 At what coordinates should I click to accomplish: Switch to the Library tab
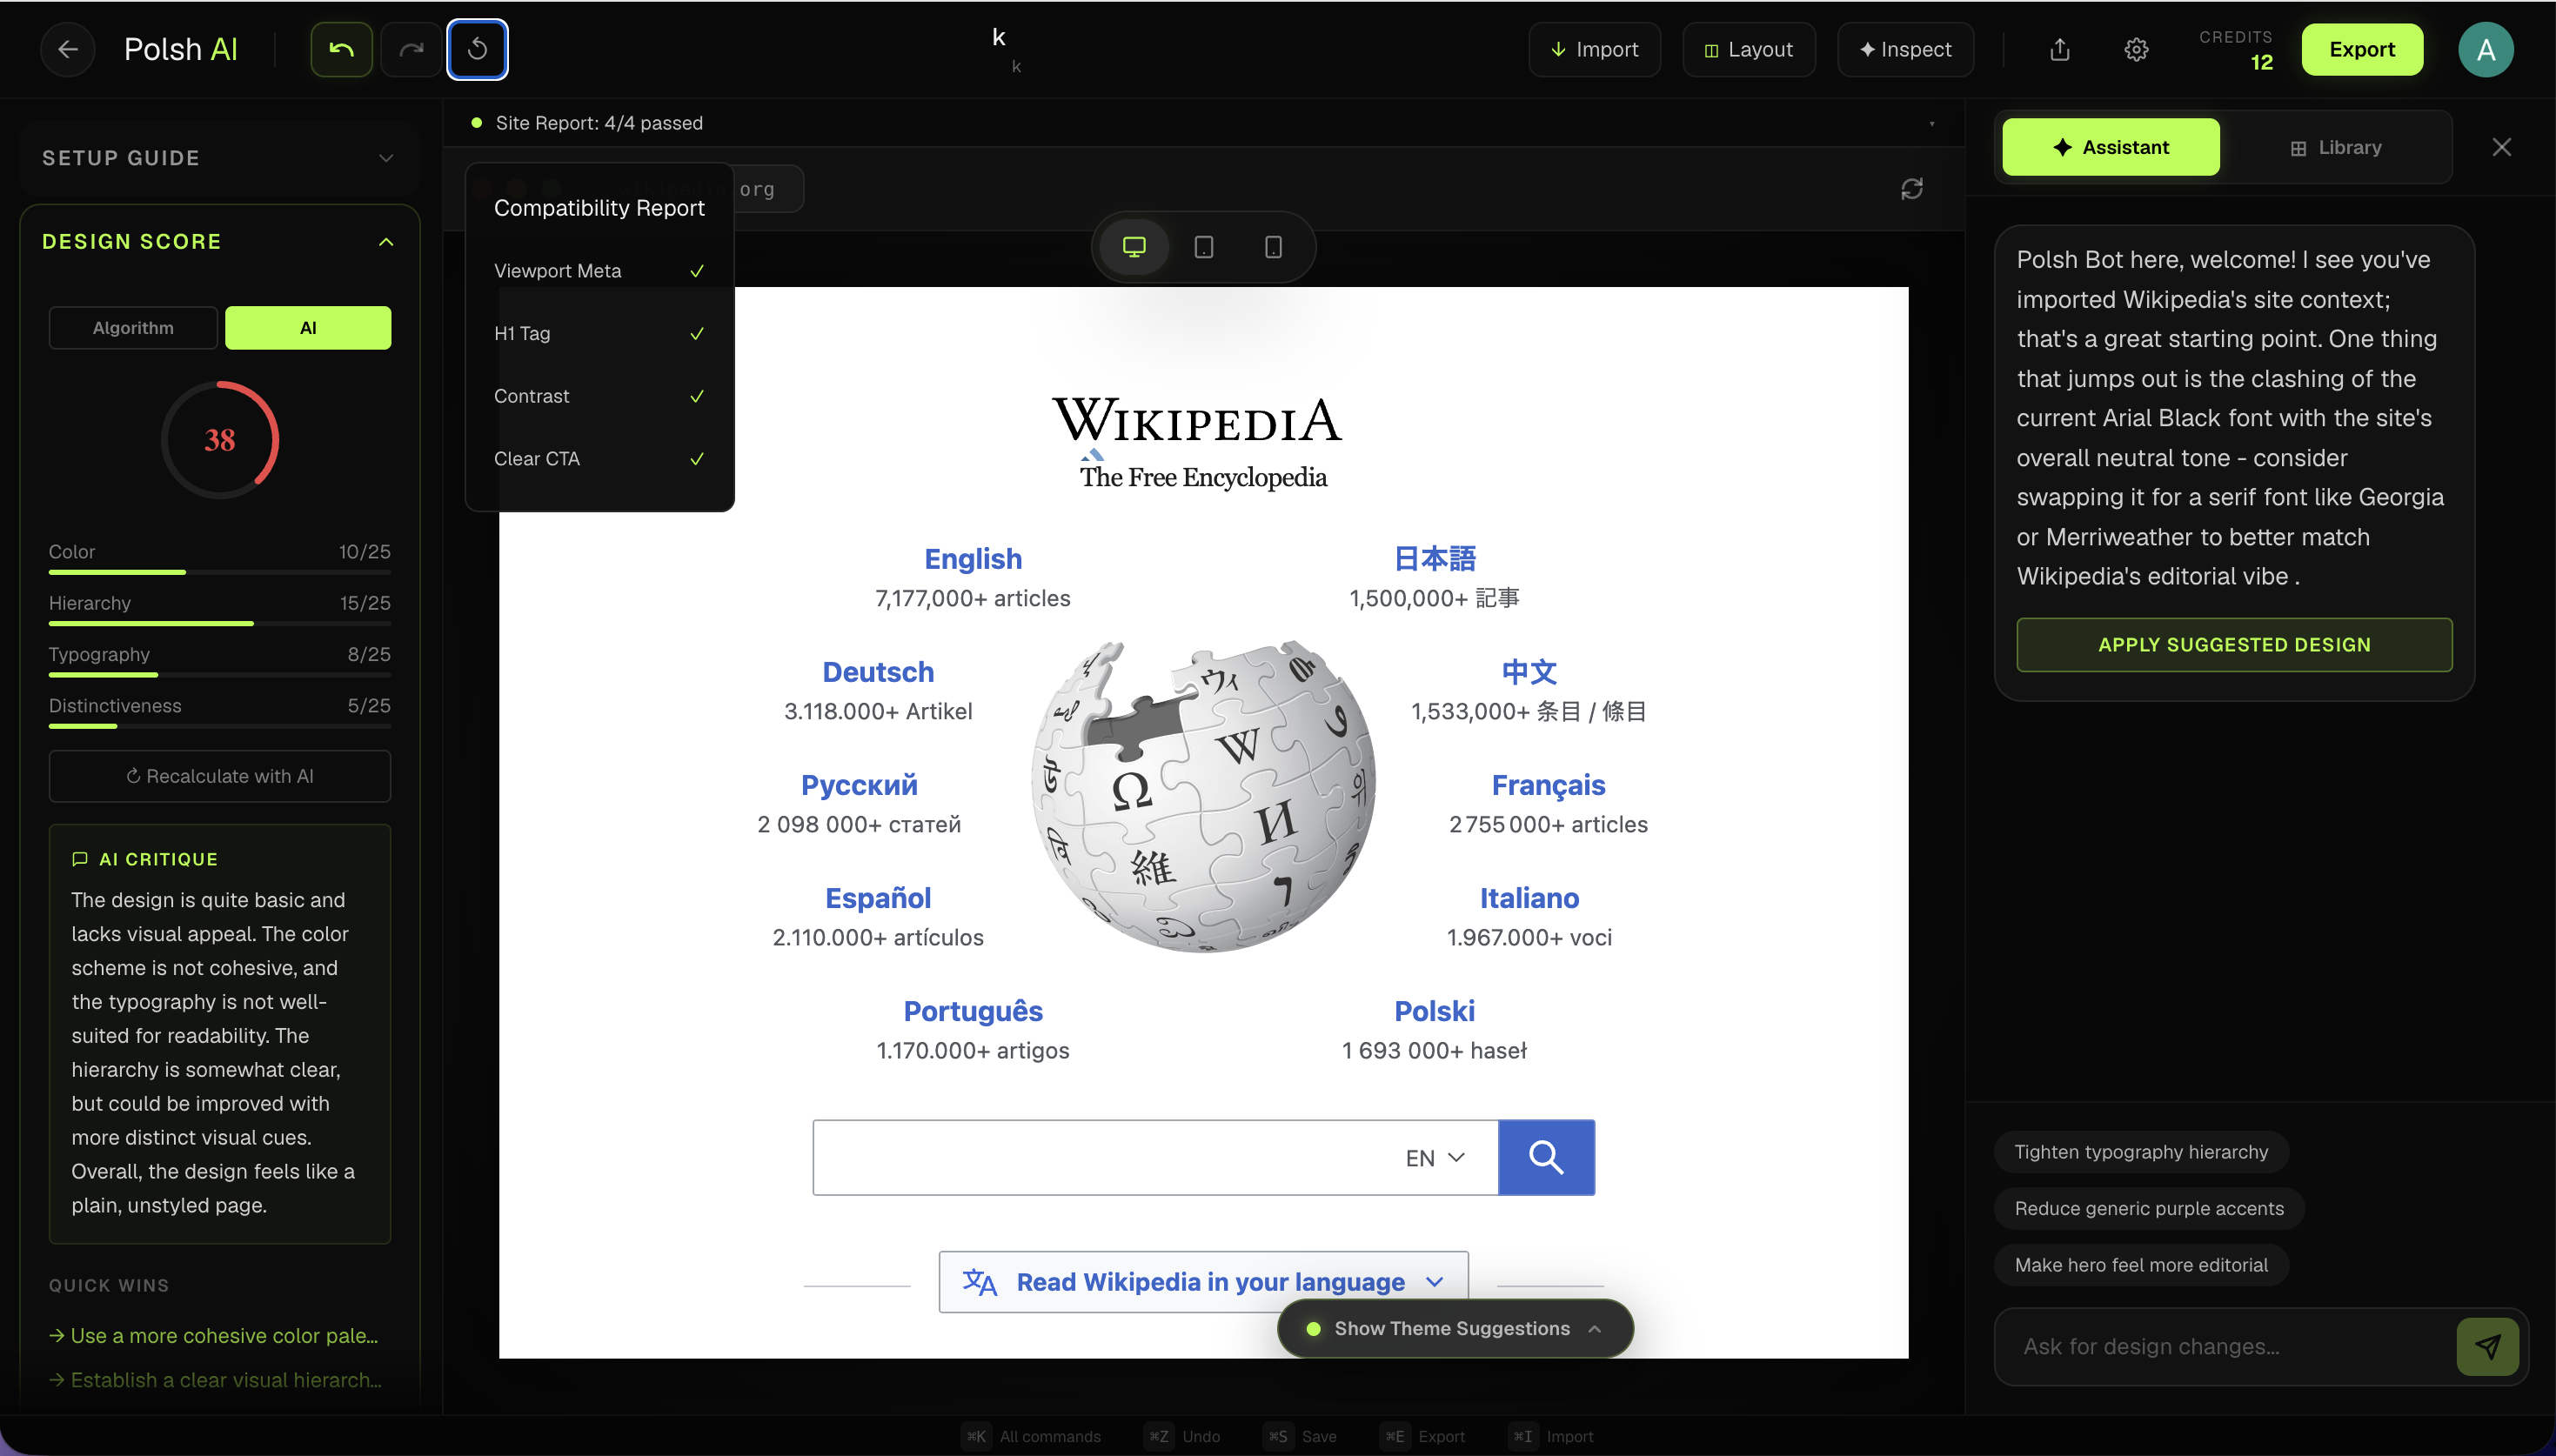2335,147
